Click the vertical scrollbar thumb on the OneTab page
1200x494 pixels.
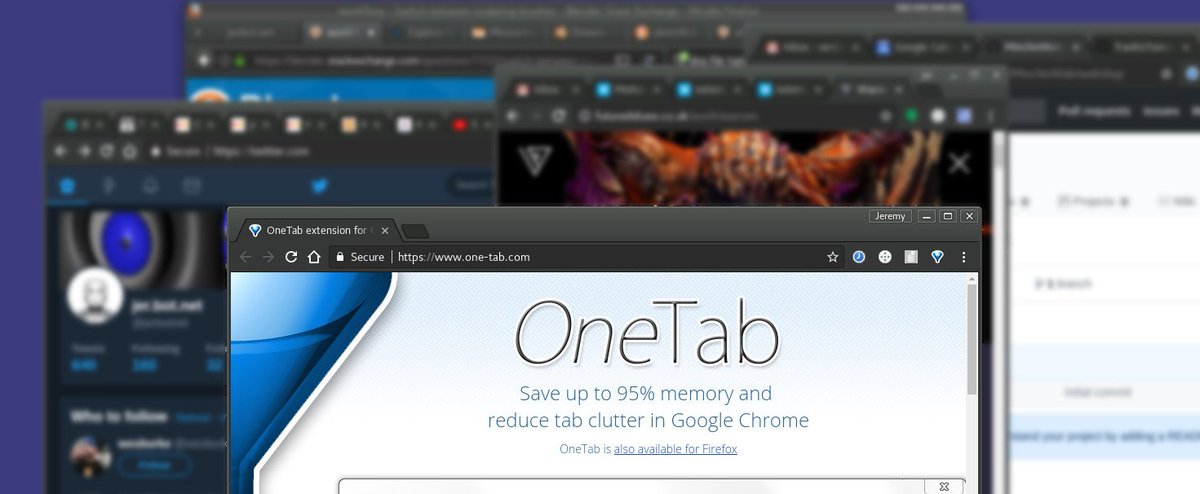point(972,340)
